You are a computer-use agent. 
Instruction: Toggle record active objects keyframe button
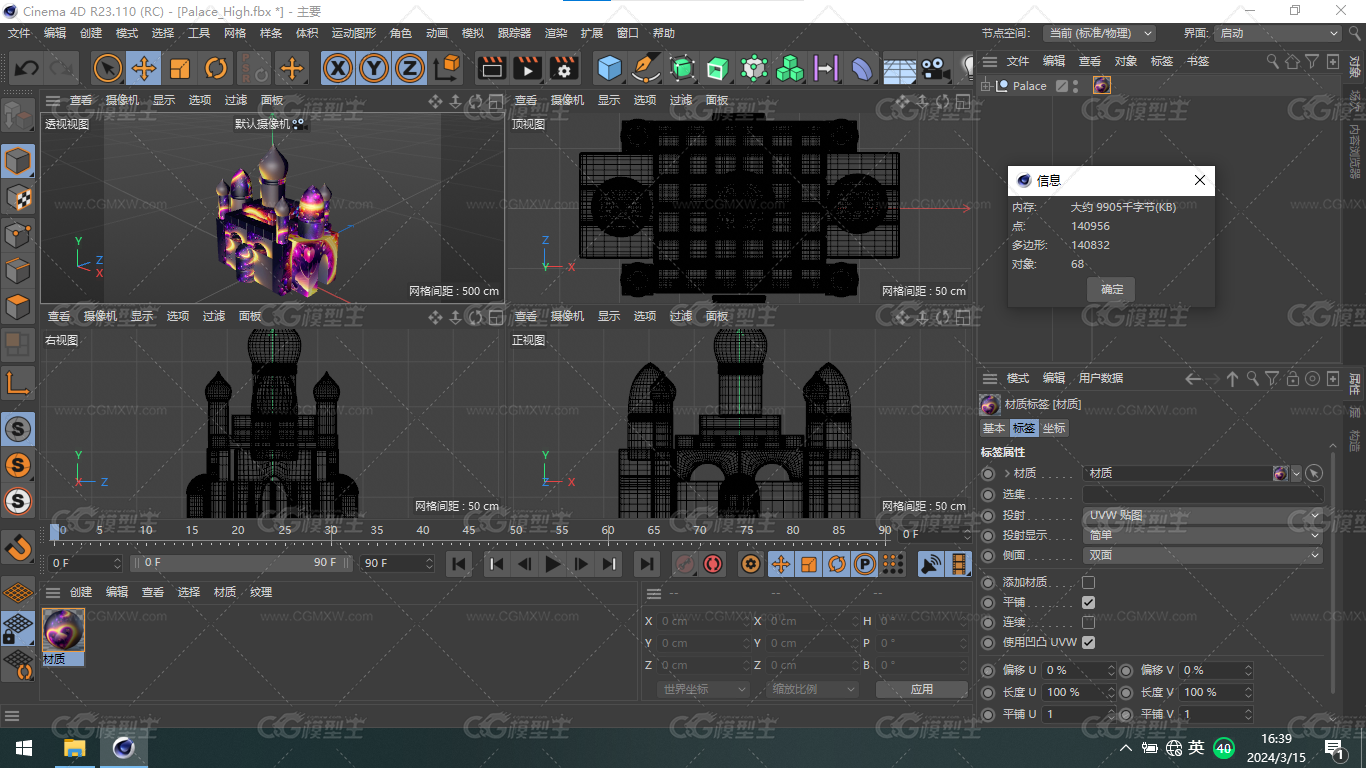[x=684, y=564]
